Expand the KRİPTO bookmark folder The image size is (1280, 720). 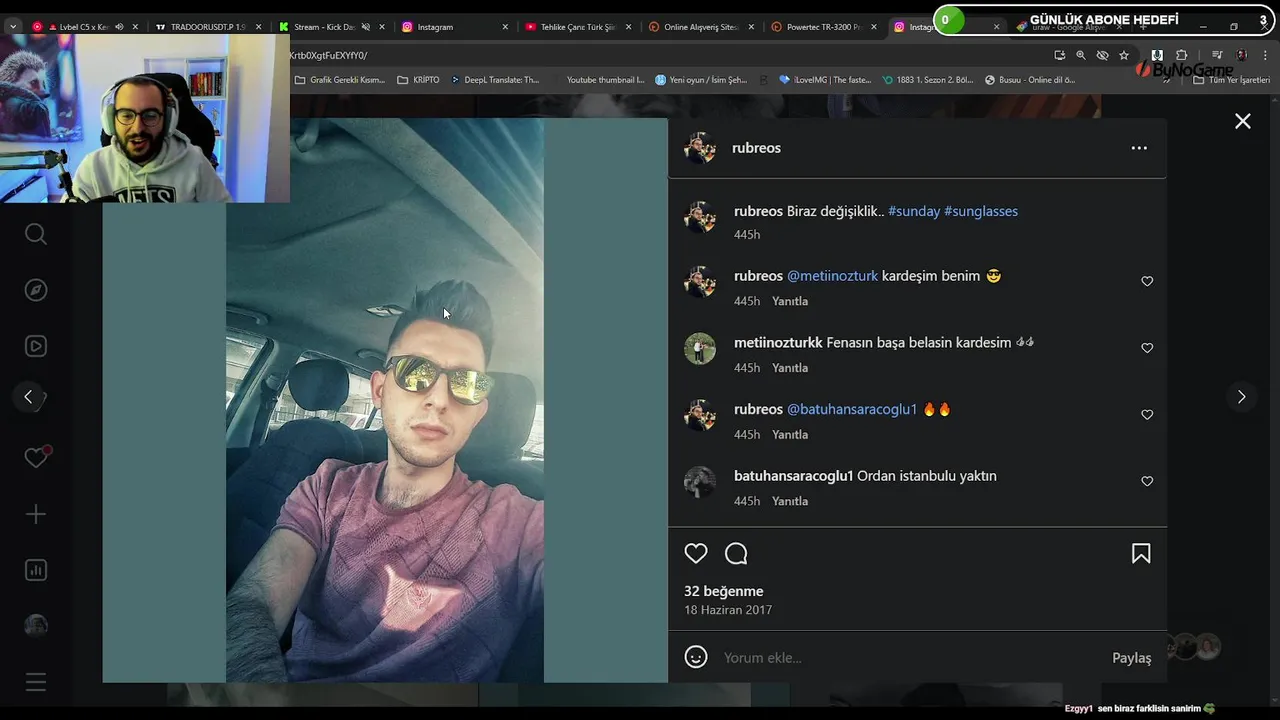click(x=418, y=80)
